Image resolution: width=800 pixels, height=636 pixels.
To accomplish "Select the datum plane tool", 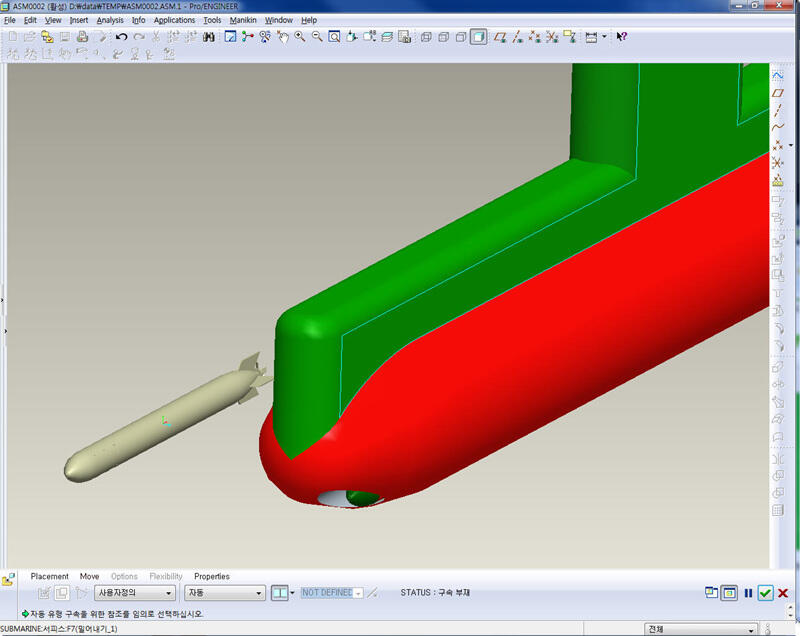I will coord(778,93).
